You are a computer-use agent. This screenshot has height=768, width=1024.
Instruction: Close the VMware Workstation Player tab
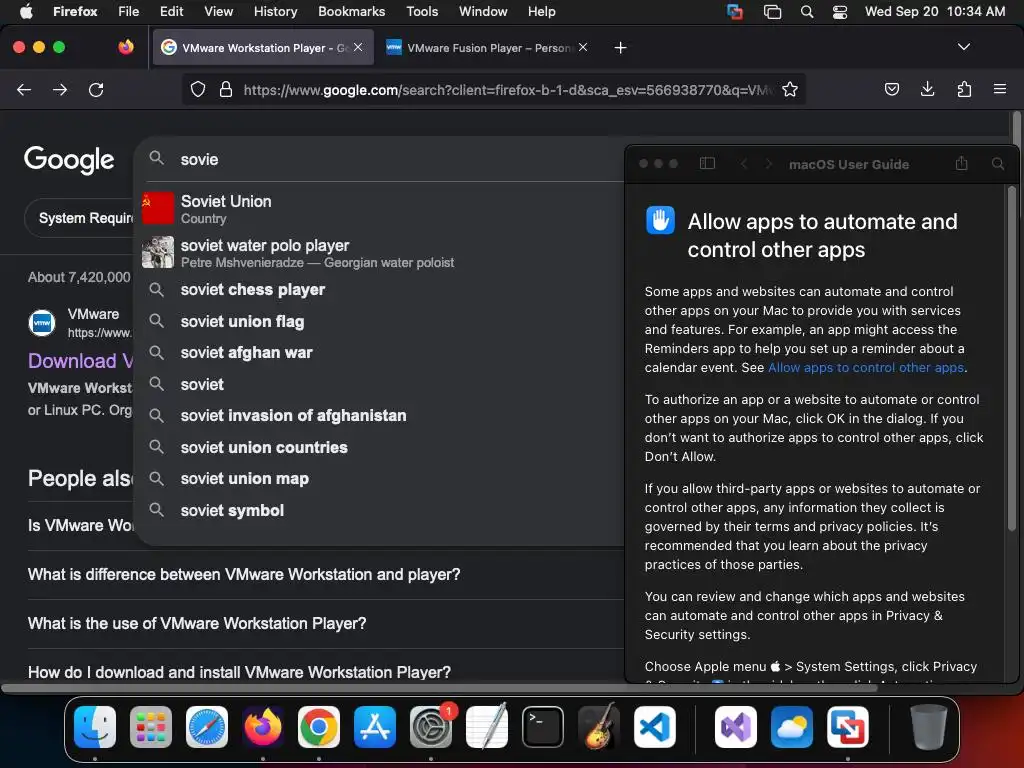pyautogui.click(x=358, y=47)
